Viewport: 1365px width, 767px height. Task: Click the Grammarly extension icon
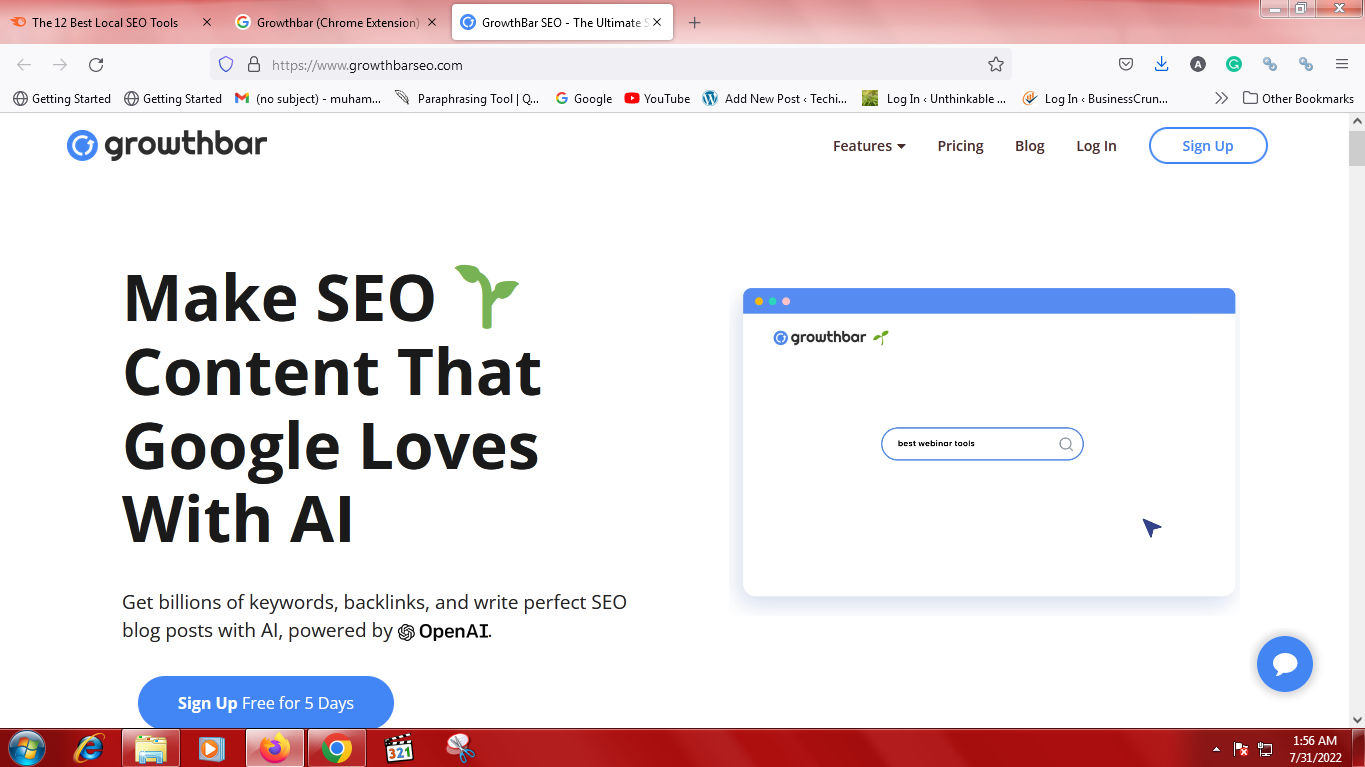pyautogui.click(x=1234, y=65)
